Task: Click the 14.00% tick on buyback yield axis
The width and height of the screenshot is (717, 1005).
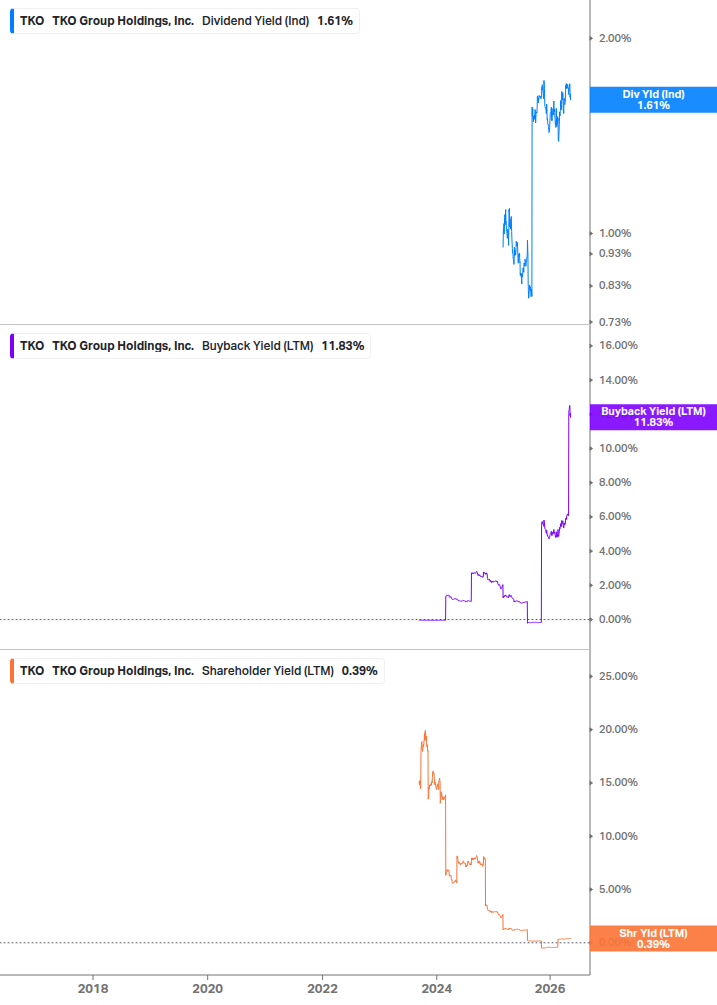Action: (618, 381)
